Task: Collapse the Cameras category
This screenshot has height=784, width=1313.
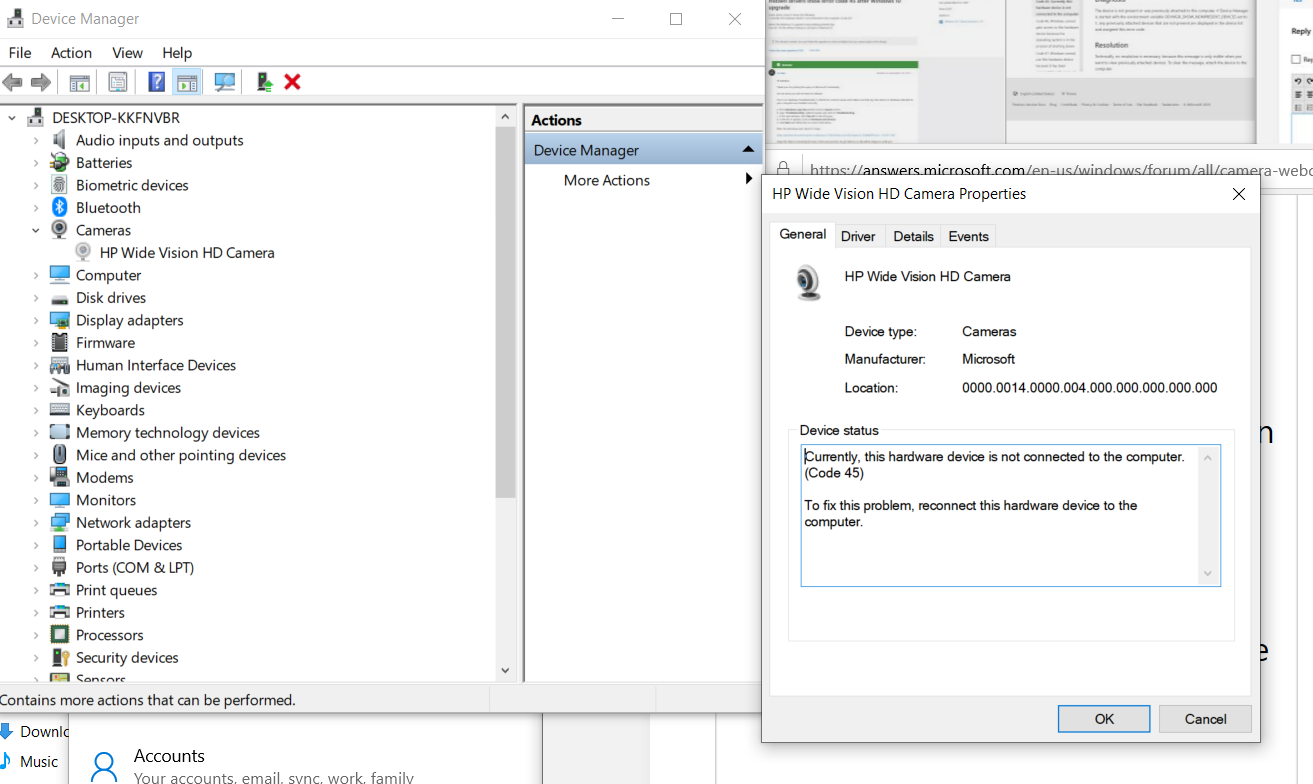Action: 36,230
